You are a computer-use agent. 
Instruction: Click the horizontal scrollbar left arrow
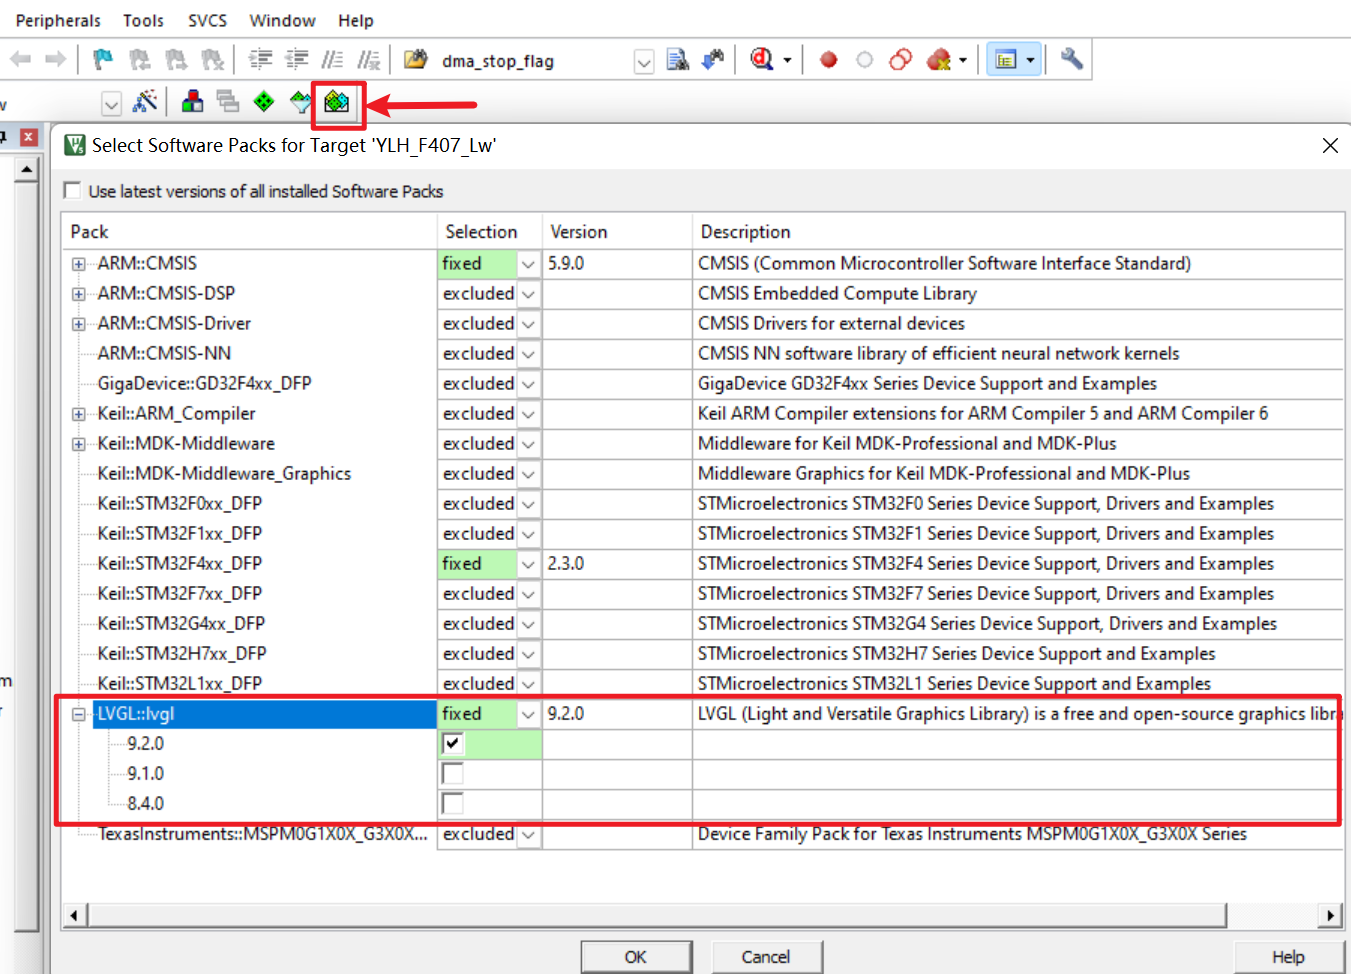tap(74, 915)
